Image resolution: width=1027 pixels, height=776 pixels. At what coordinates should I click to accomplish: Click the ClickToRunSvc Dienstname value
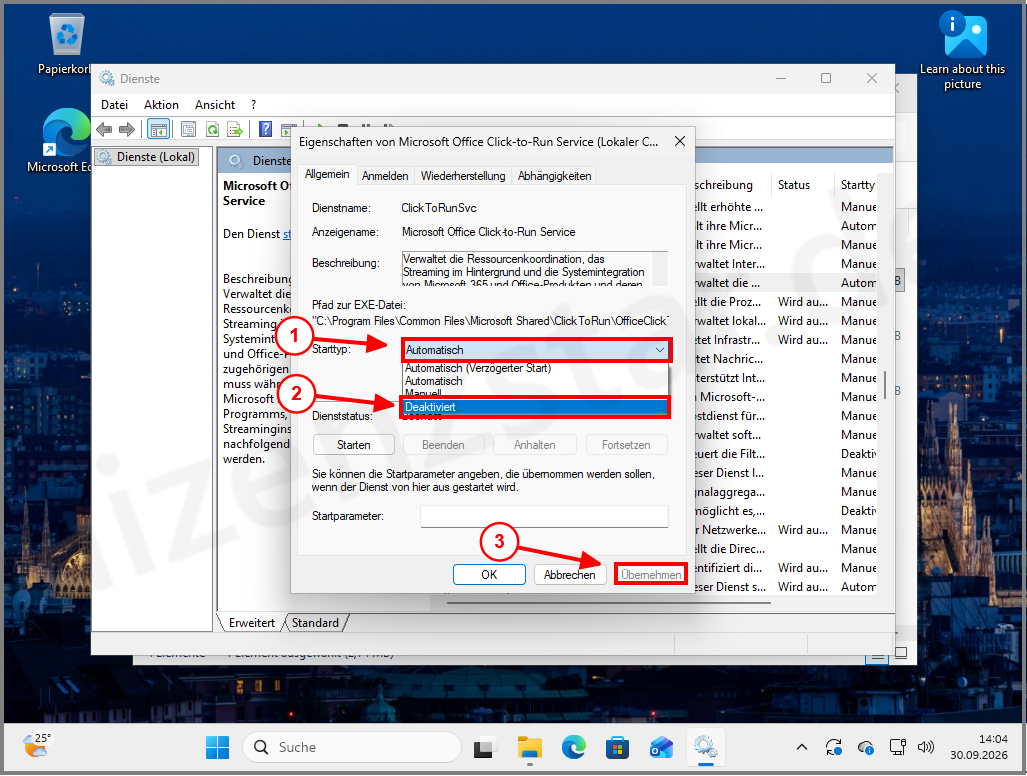pyautogui.click(x=439, y=208)
